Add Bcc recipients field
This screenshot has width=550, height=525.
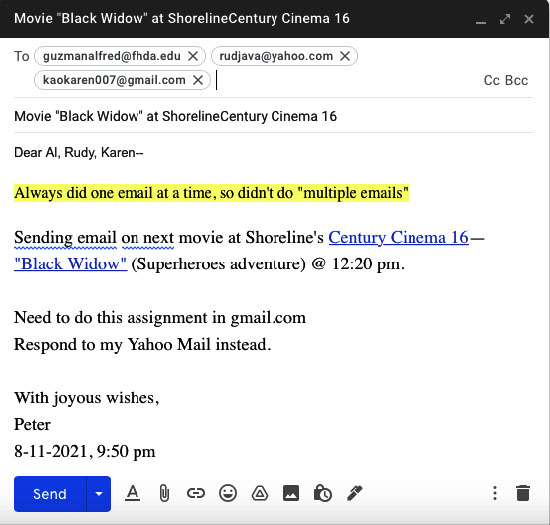(517, 81)
